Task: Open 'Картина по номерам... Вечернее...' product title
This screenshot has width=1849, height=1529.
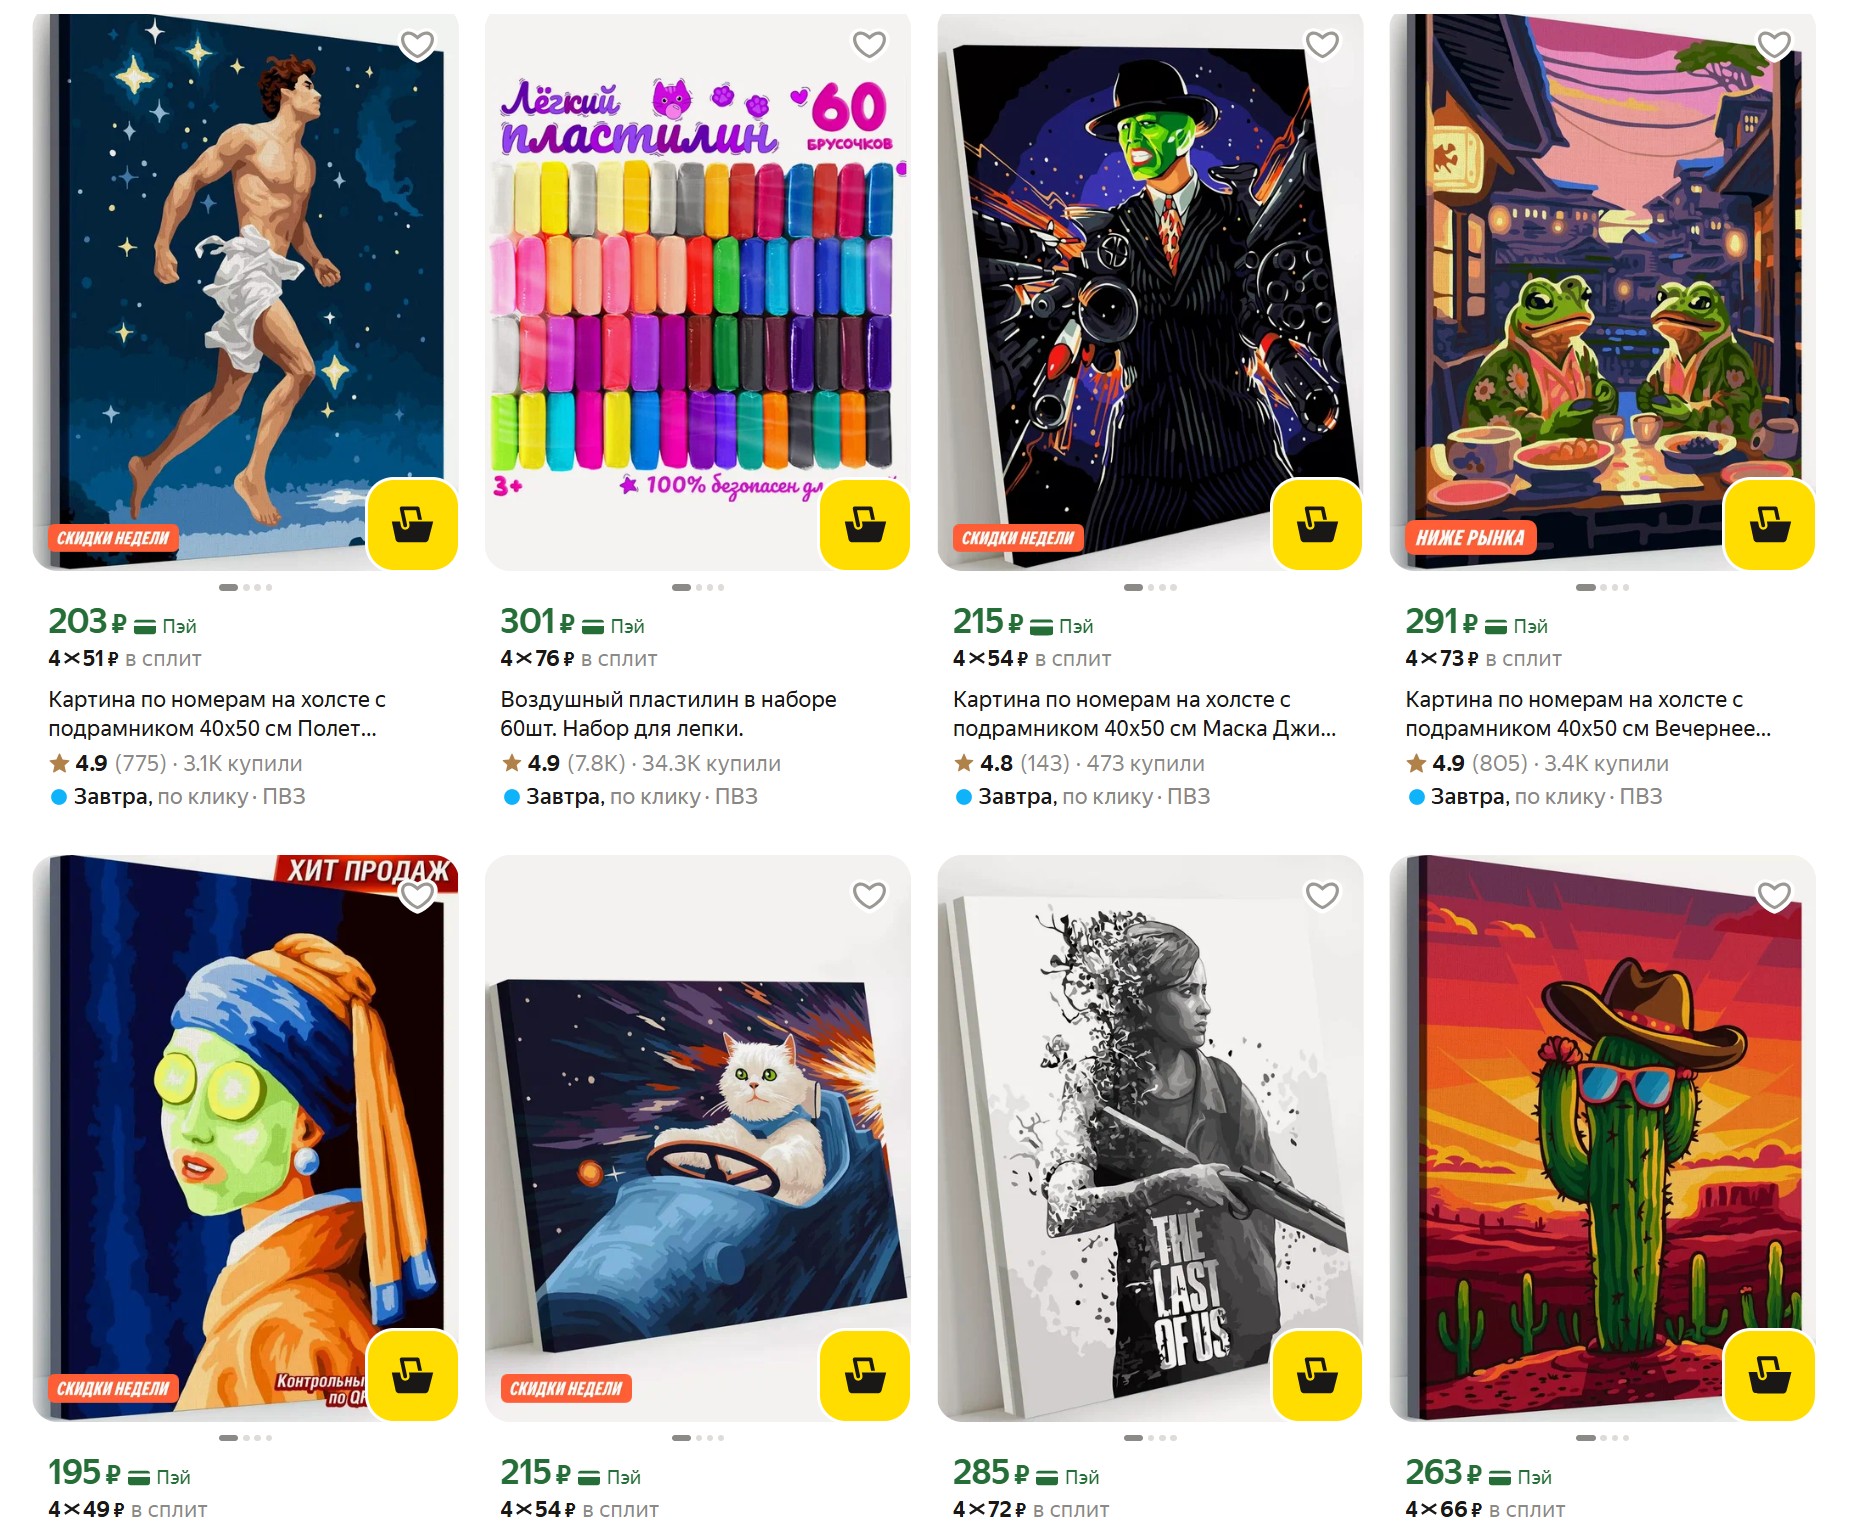Action: (x=1588, y=714)
